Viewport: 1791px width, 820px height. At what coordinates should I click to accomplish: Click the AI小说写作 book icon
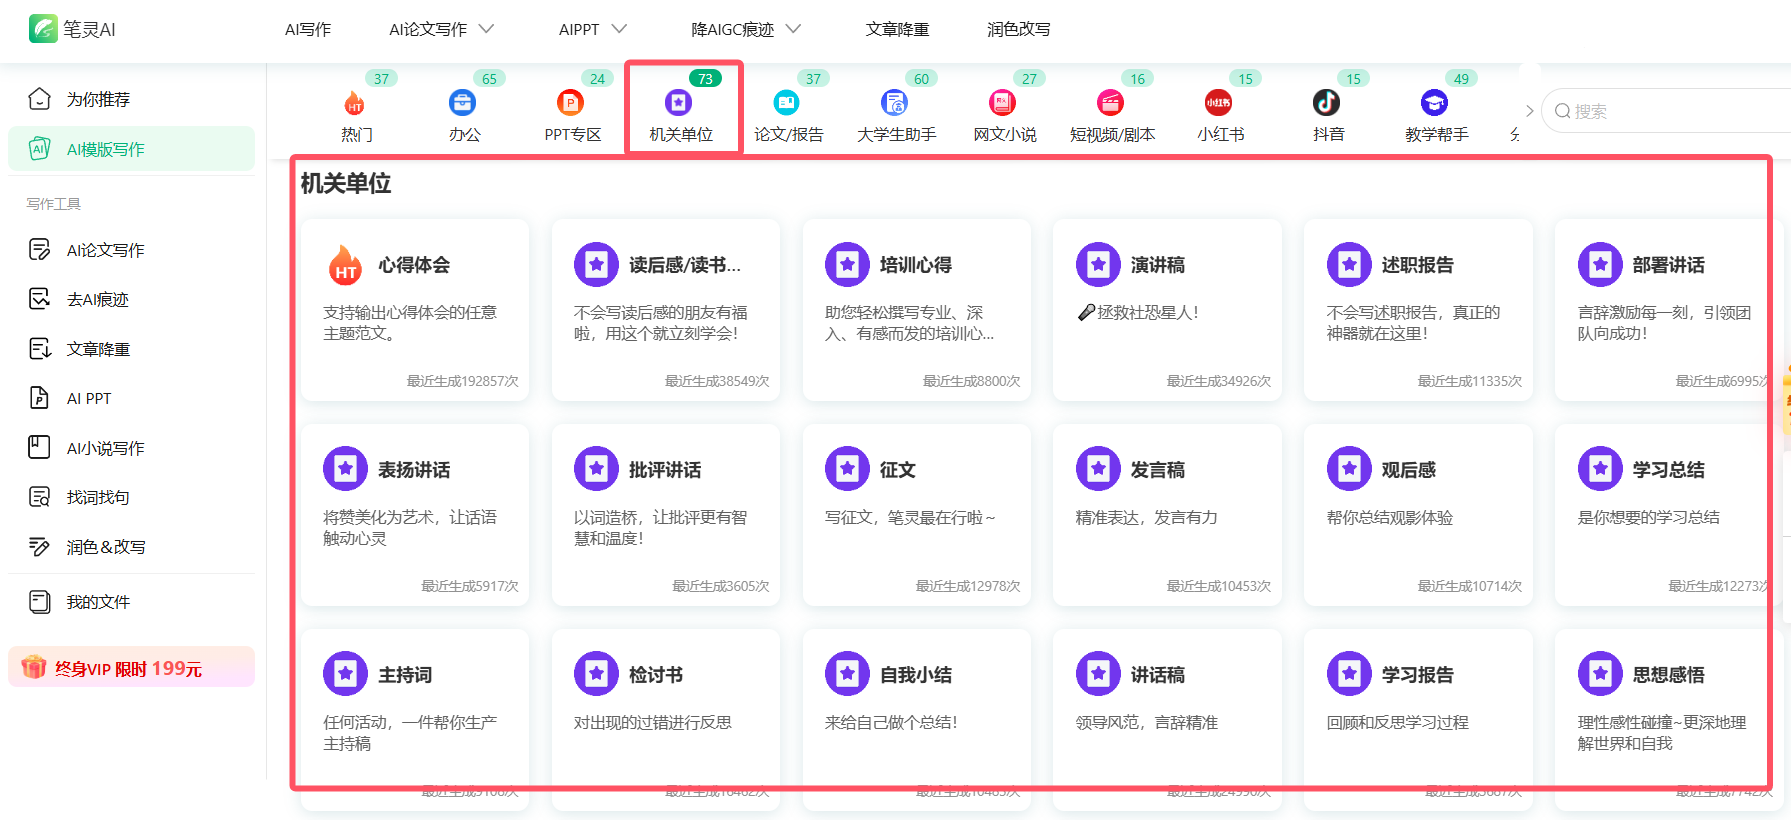(39, 448)
